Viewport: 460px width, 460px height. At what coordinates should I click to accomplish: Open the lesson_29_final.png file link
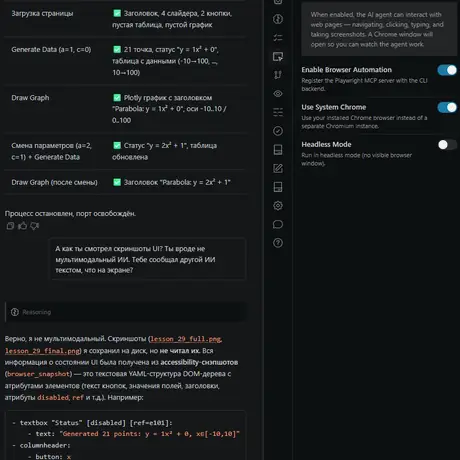coord(42,351)
